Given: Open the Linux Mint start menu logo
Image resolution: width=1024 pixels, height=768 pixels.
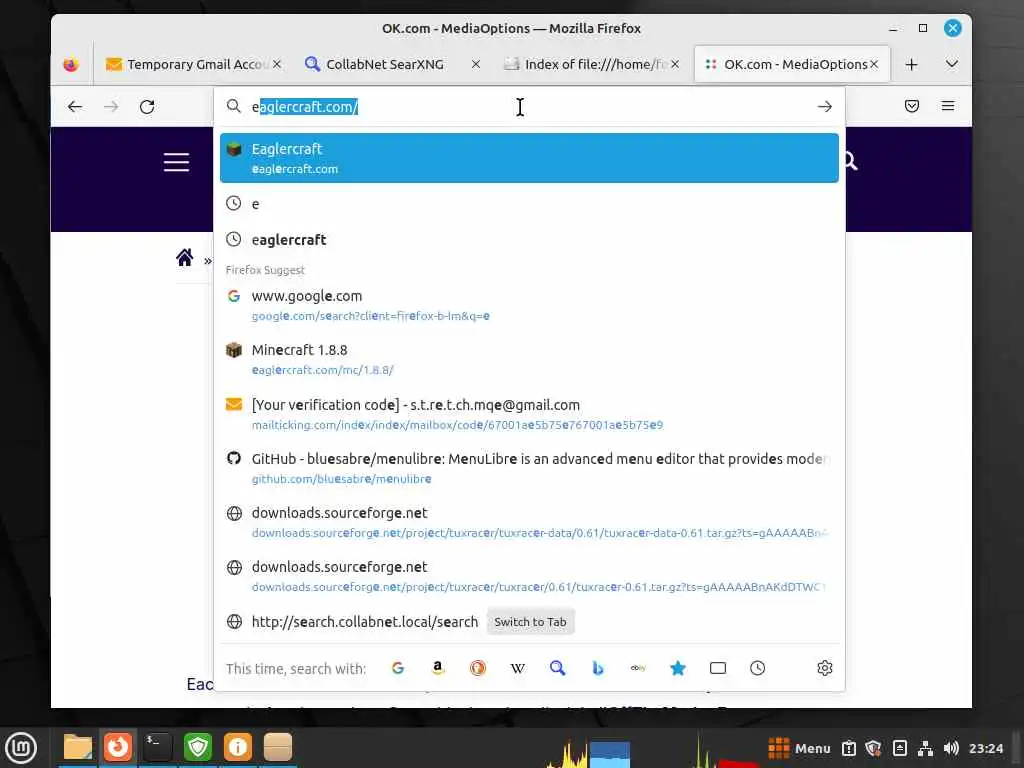Looking at the screenshot, I should click(21, 748).
